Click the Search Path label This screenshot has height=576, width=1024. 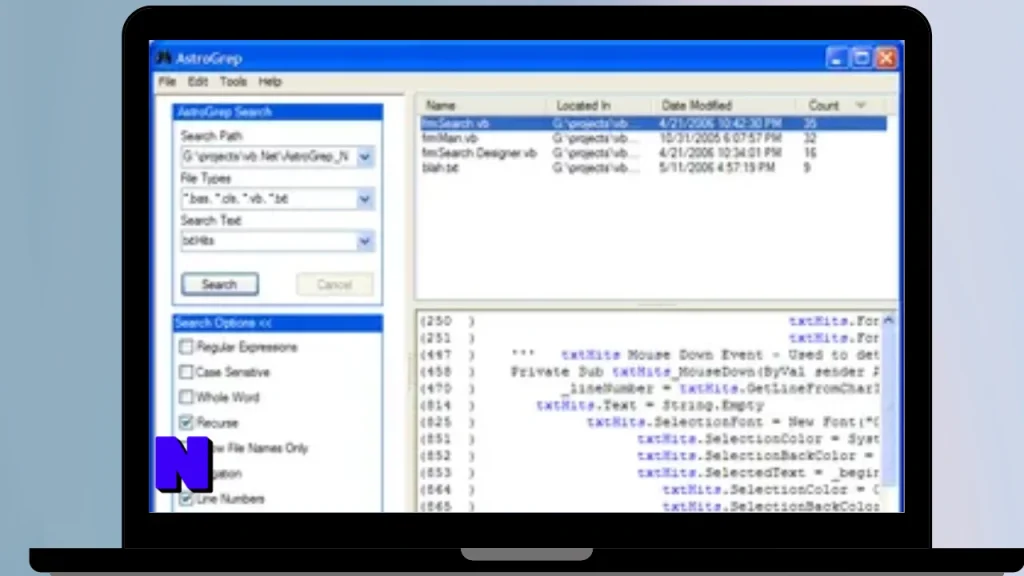point(212,136)
